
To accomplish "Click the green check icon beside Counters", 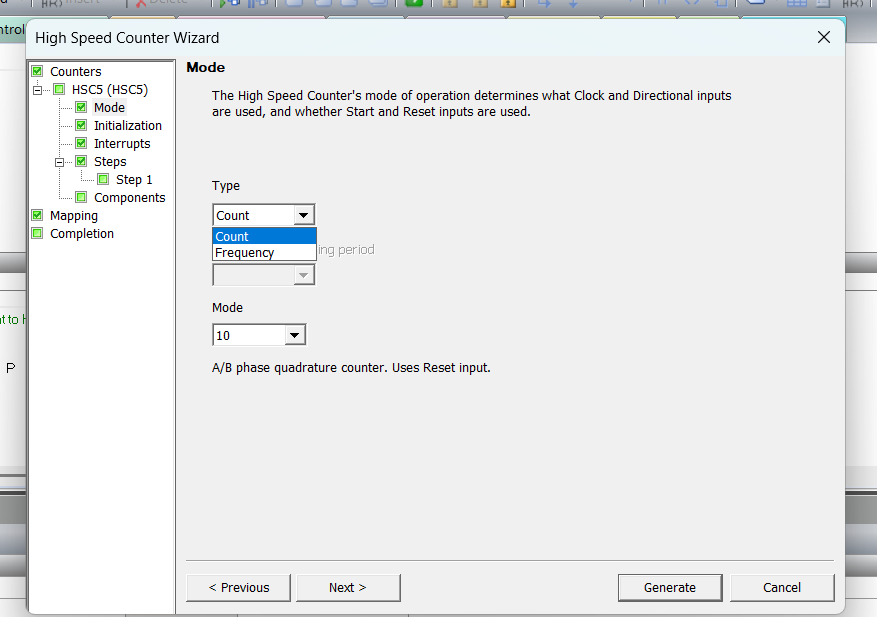I will [x=38, y=72].
